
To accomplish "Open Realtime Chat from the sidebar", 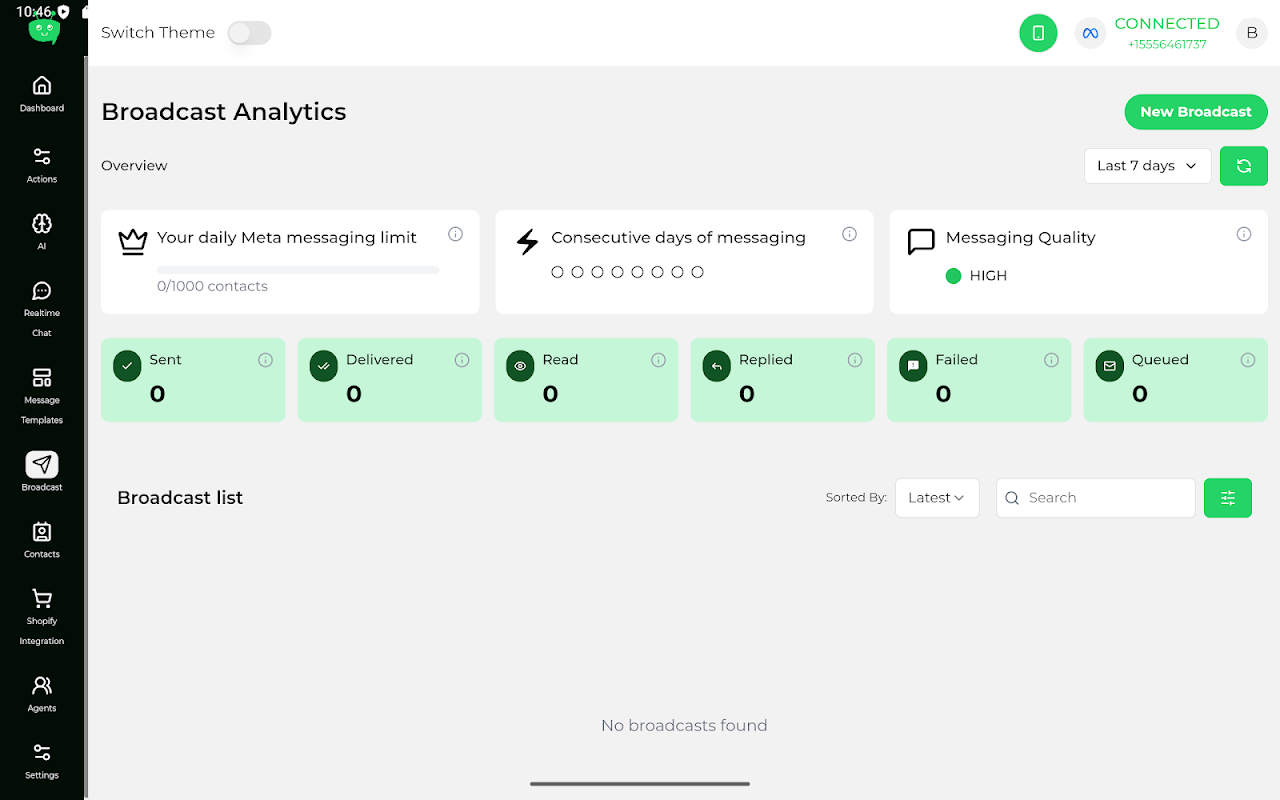I will click(41, 309).
